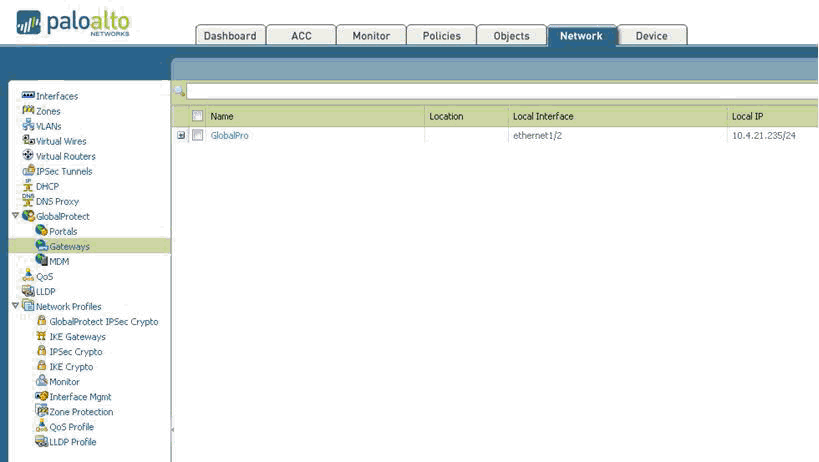The height and width of the screenshot is (462, 819).
Task: Collapse the GlobalProtect tree node
Action: point(15,216)
